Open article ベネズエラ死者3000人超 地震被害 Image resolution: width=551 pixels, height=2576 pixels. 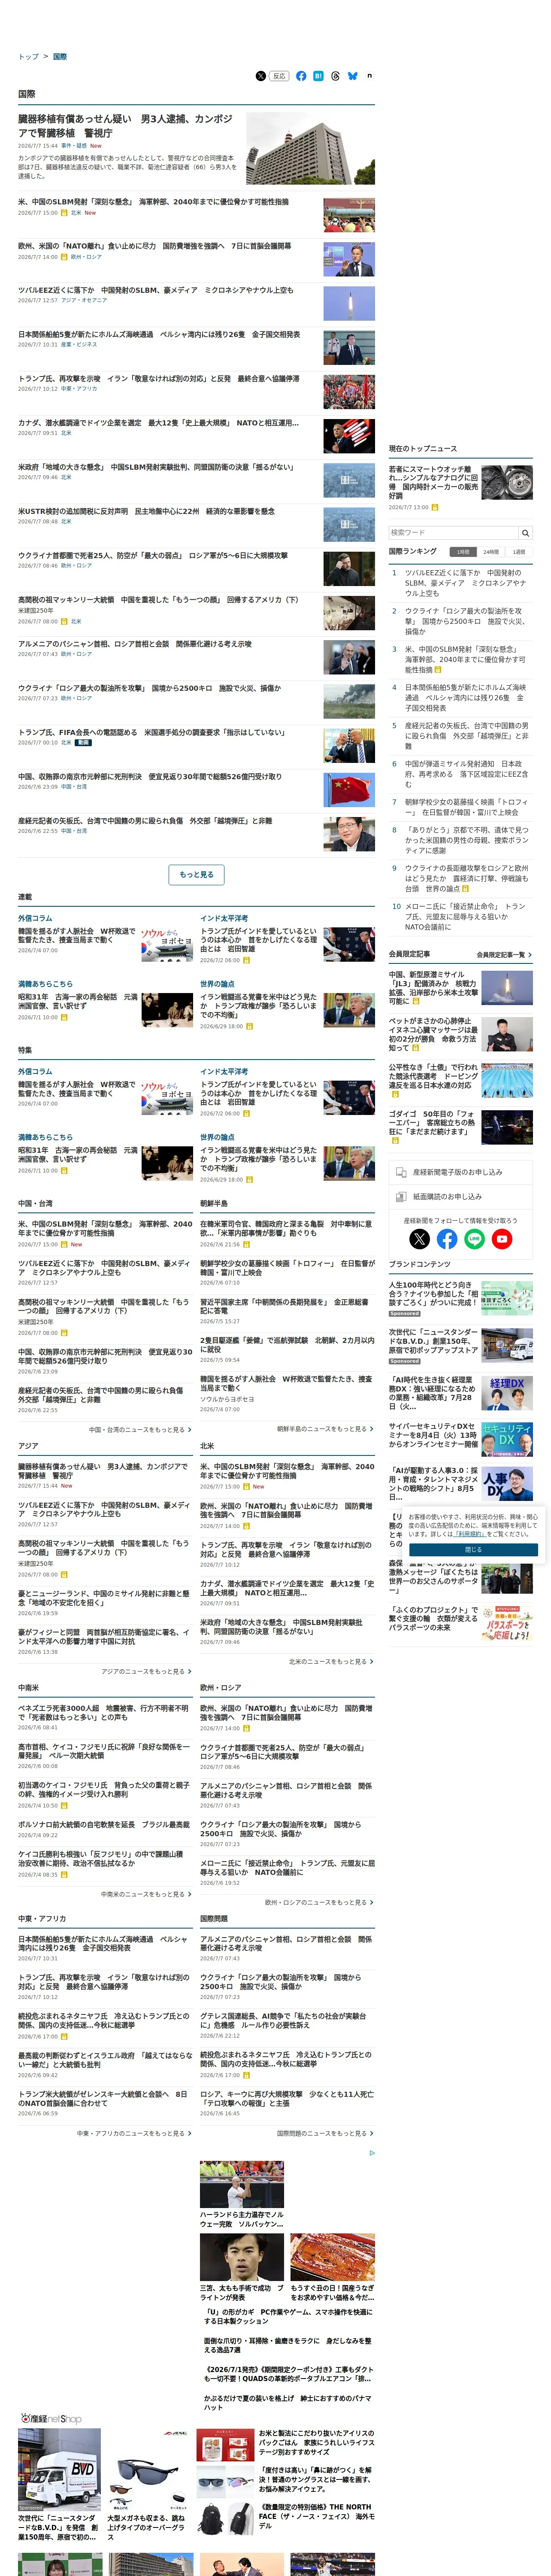tap(103, 1712)
